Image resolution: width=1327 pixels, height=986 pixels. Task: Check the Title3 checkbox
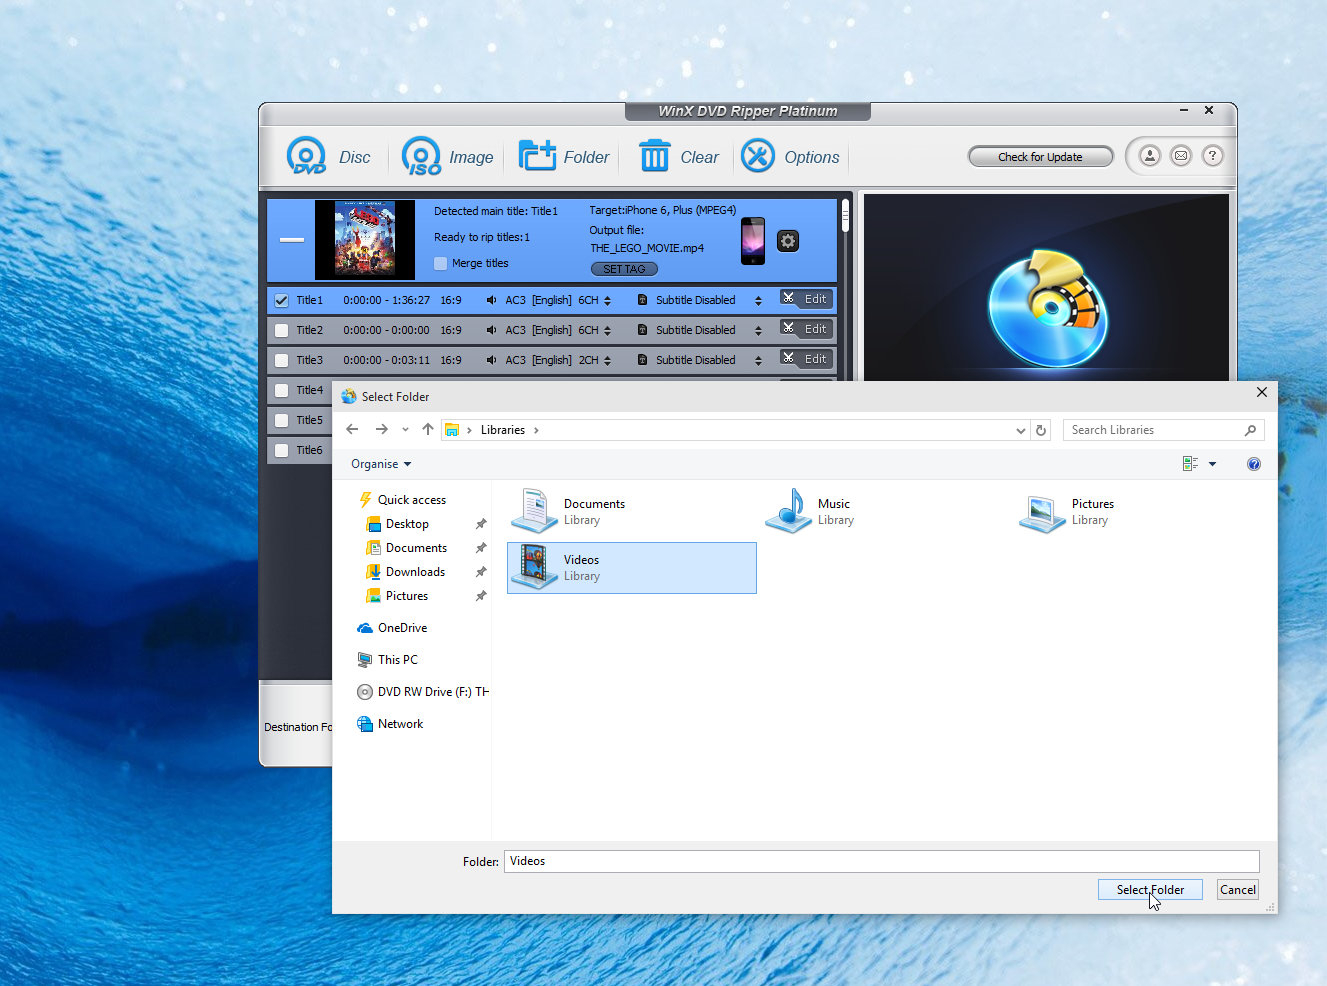point(282,360)
